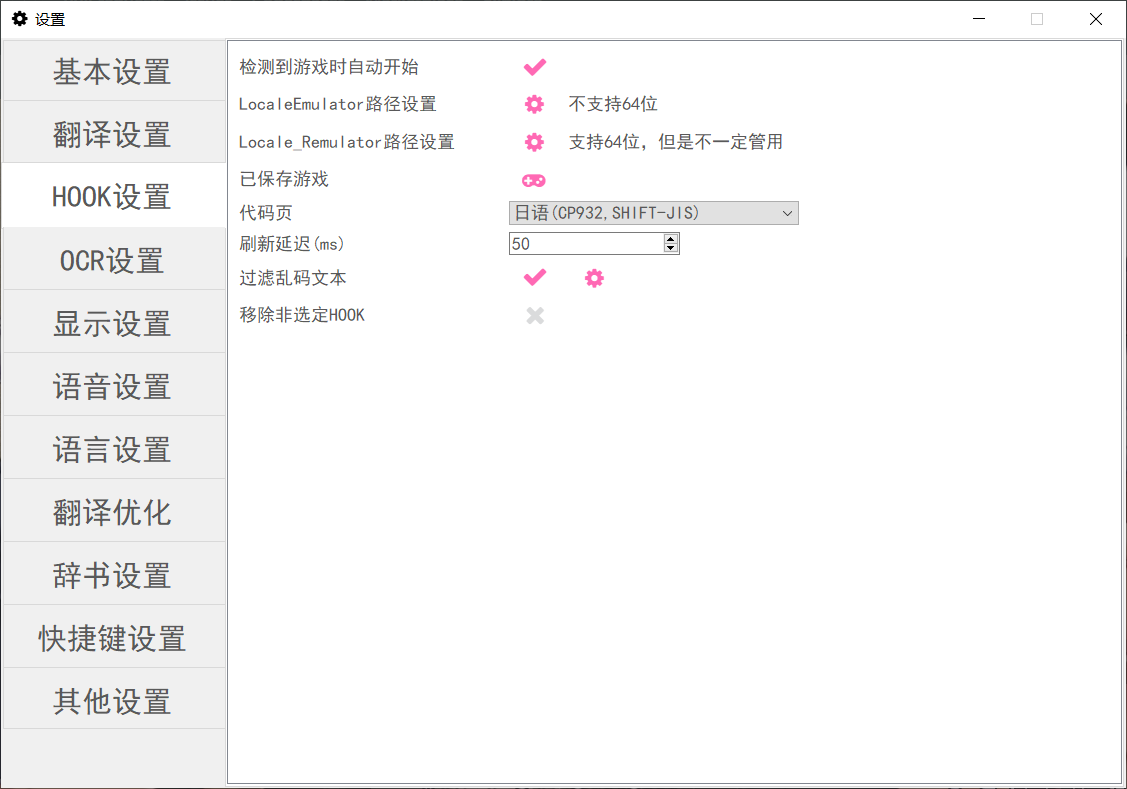Open garbled text filter settings gear
Viewport: 1127px width, 789px height.
tap(594, 278)
